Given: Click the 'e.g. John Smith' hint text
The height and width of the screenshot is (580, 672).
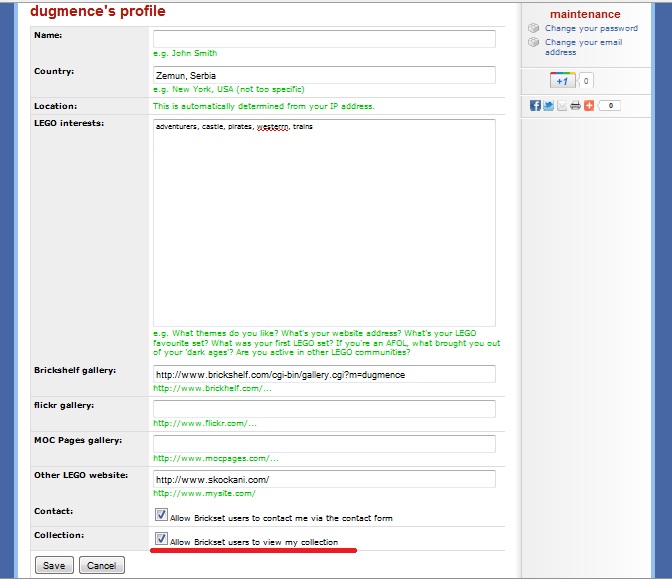Looking at the screenshot, I should (x=185, y=53).
